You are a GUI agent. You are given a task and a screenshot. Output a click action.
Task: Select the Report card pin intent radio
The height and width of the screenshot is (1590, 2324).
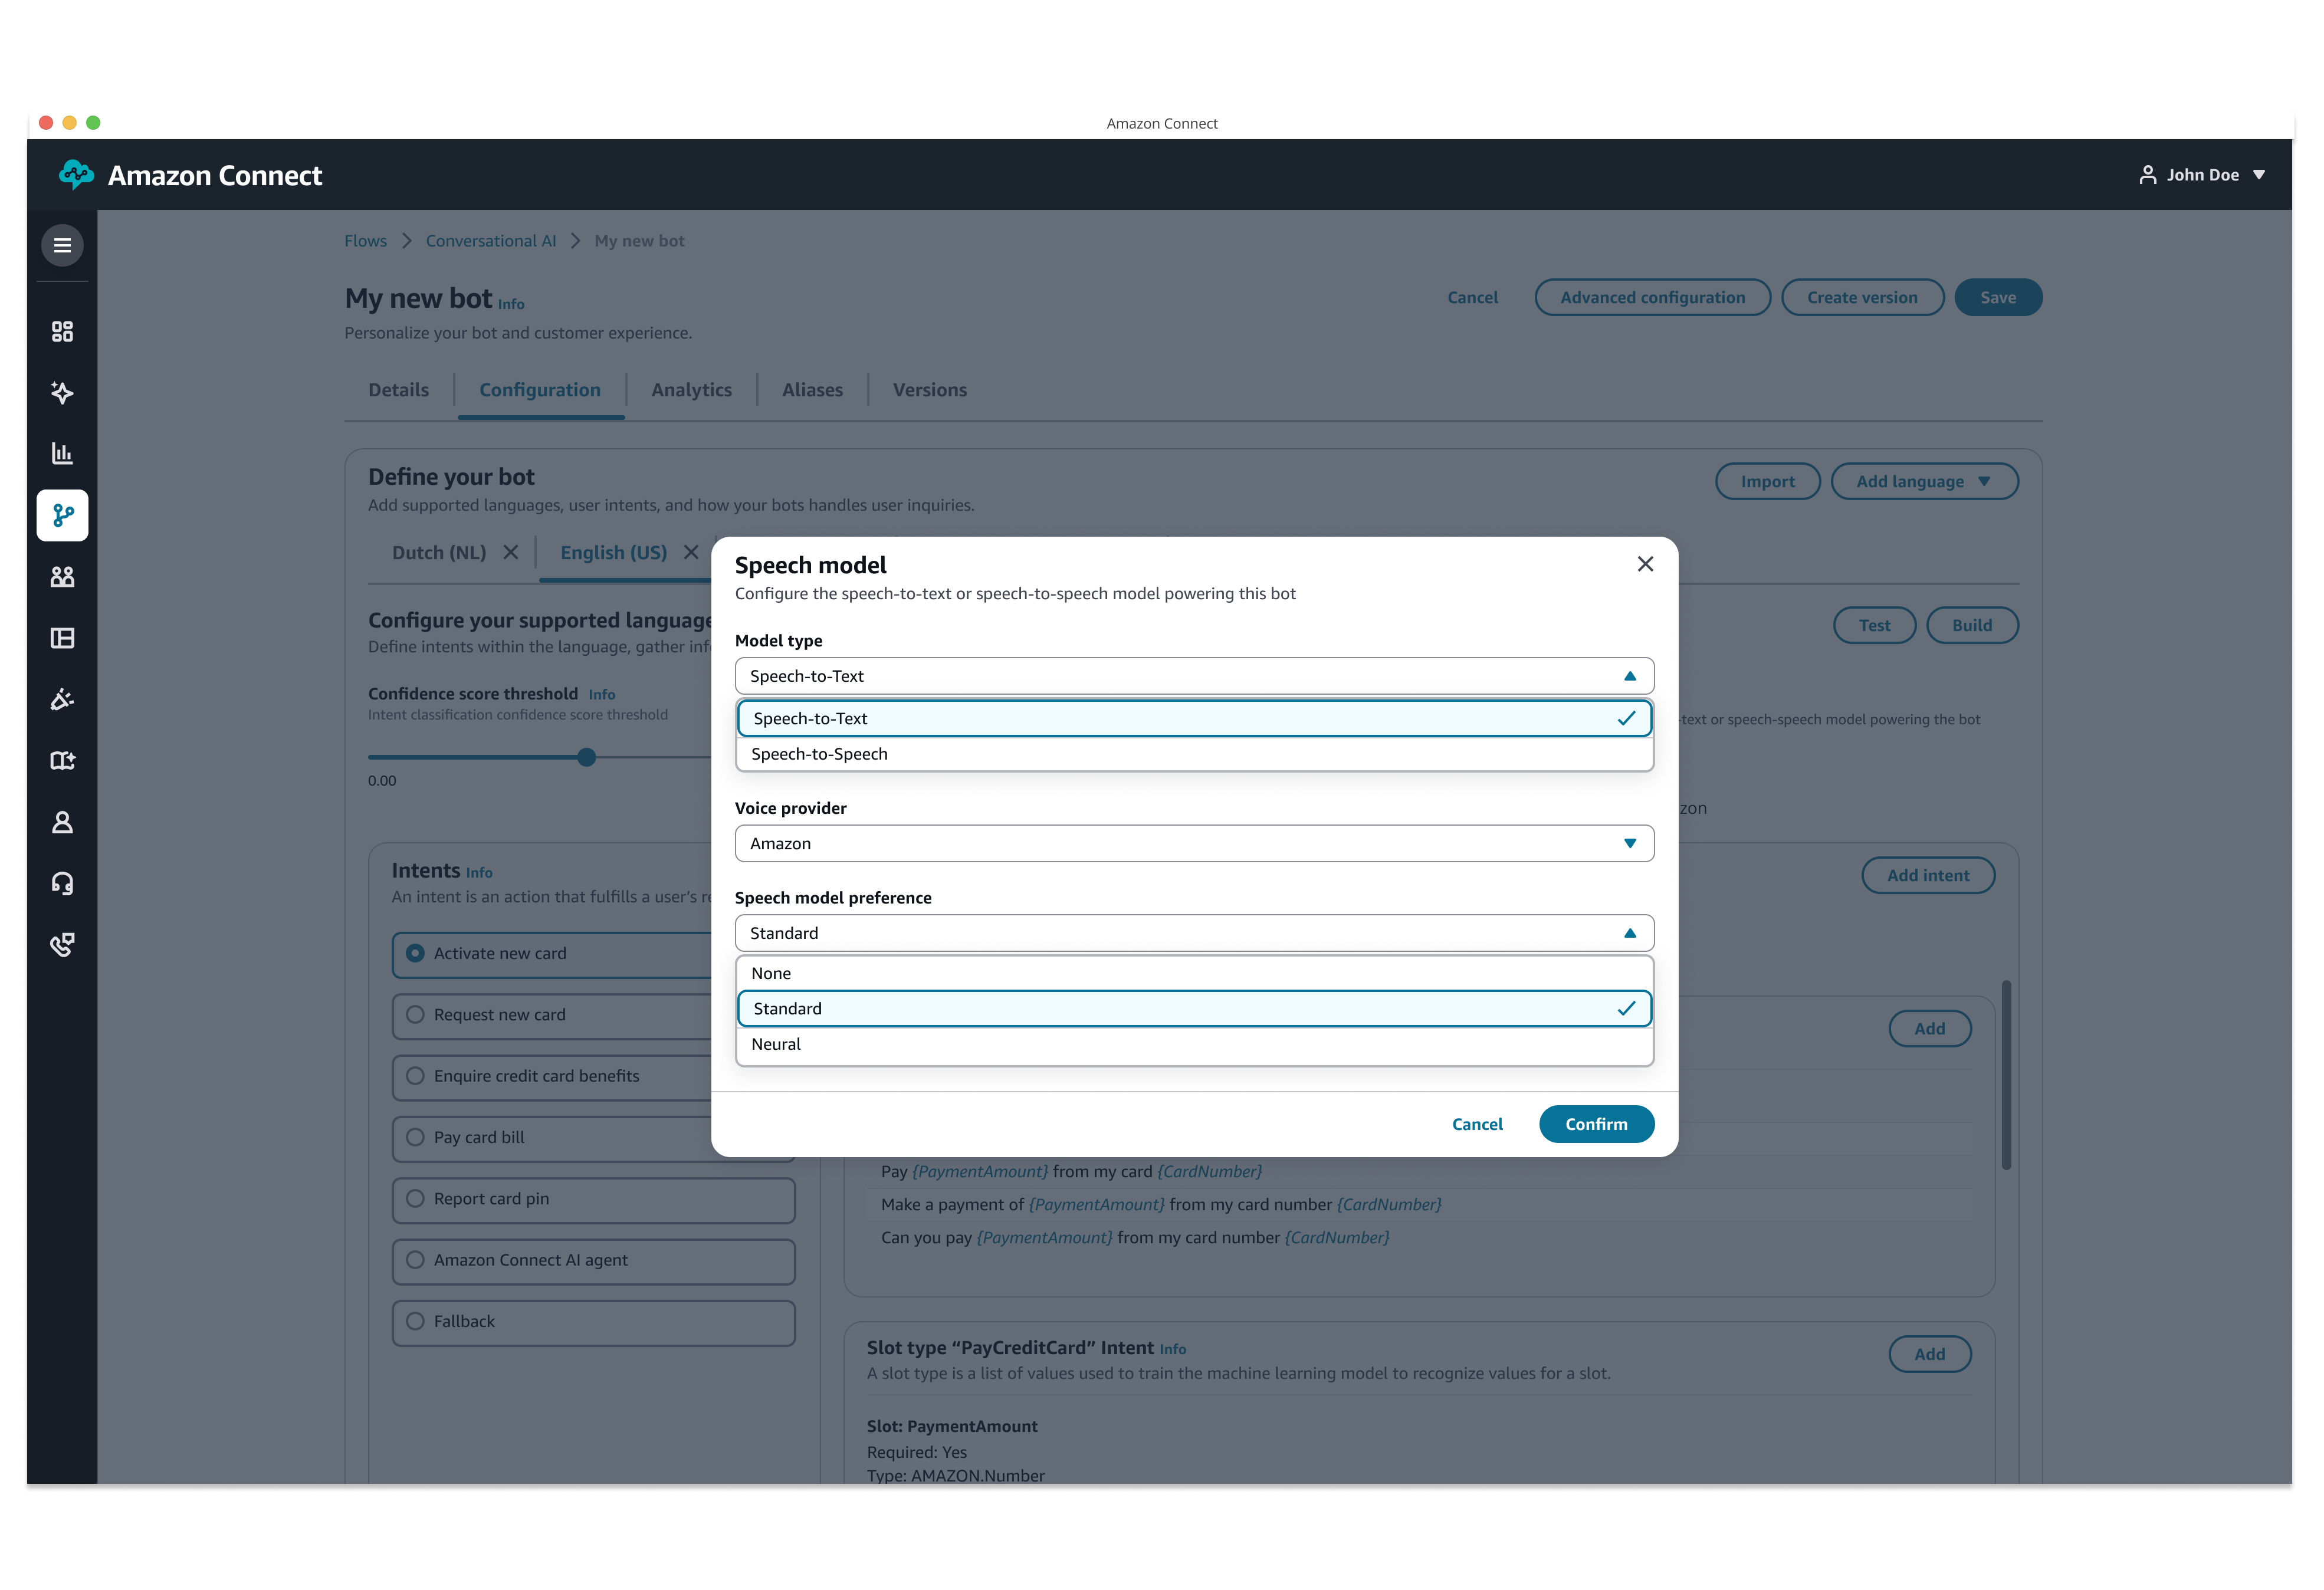(415, 1199)
